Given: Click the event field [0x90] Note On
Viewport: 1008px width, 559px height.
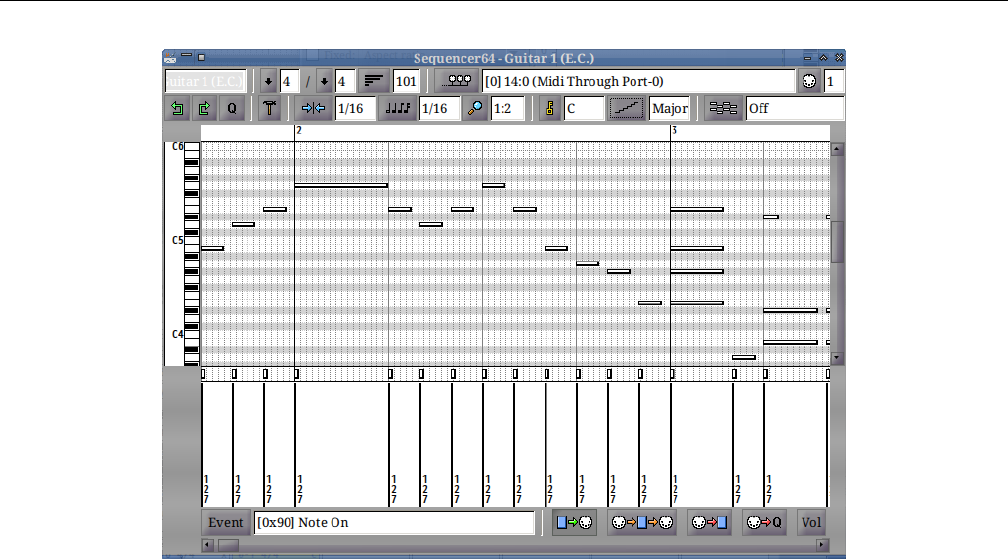Looking at the screenshot, I should click(394, 522).
